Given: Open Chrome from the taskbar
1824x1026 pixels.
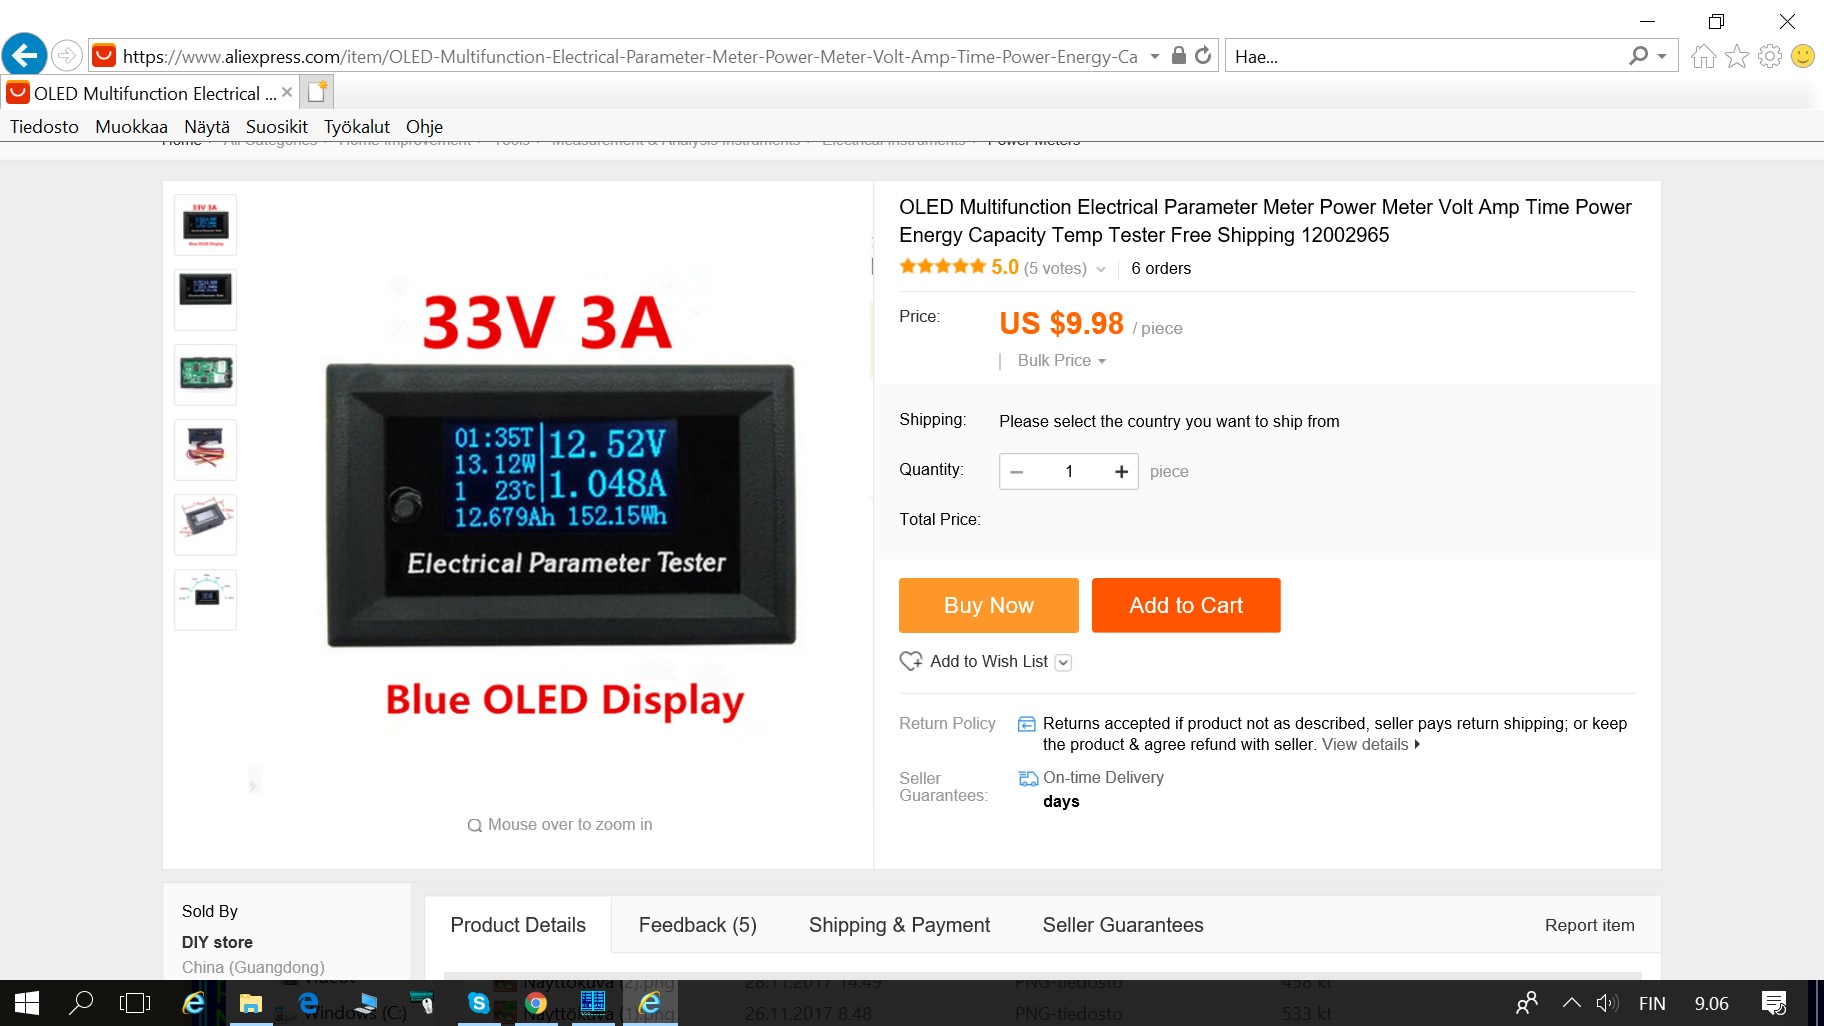Looking at the screenshot, I should click(x=536, y=1003).
